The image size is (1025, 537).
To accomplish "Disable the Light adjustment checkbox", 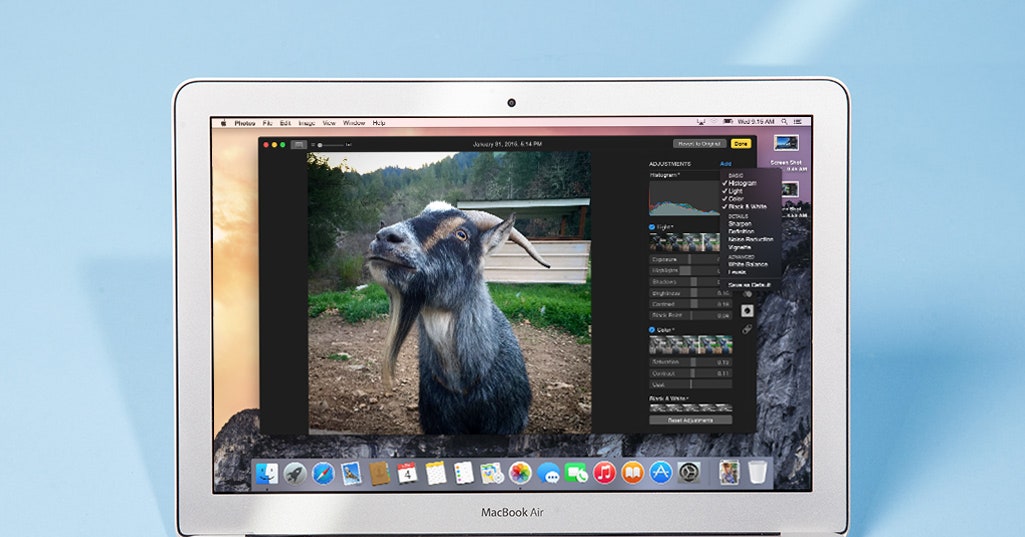I will [x=652, y=227].
